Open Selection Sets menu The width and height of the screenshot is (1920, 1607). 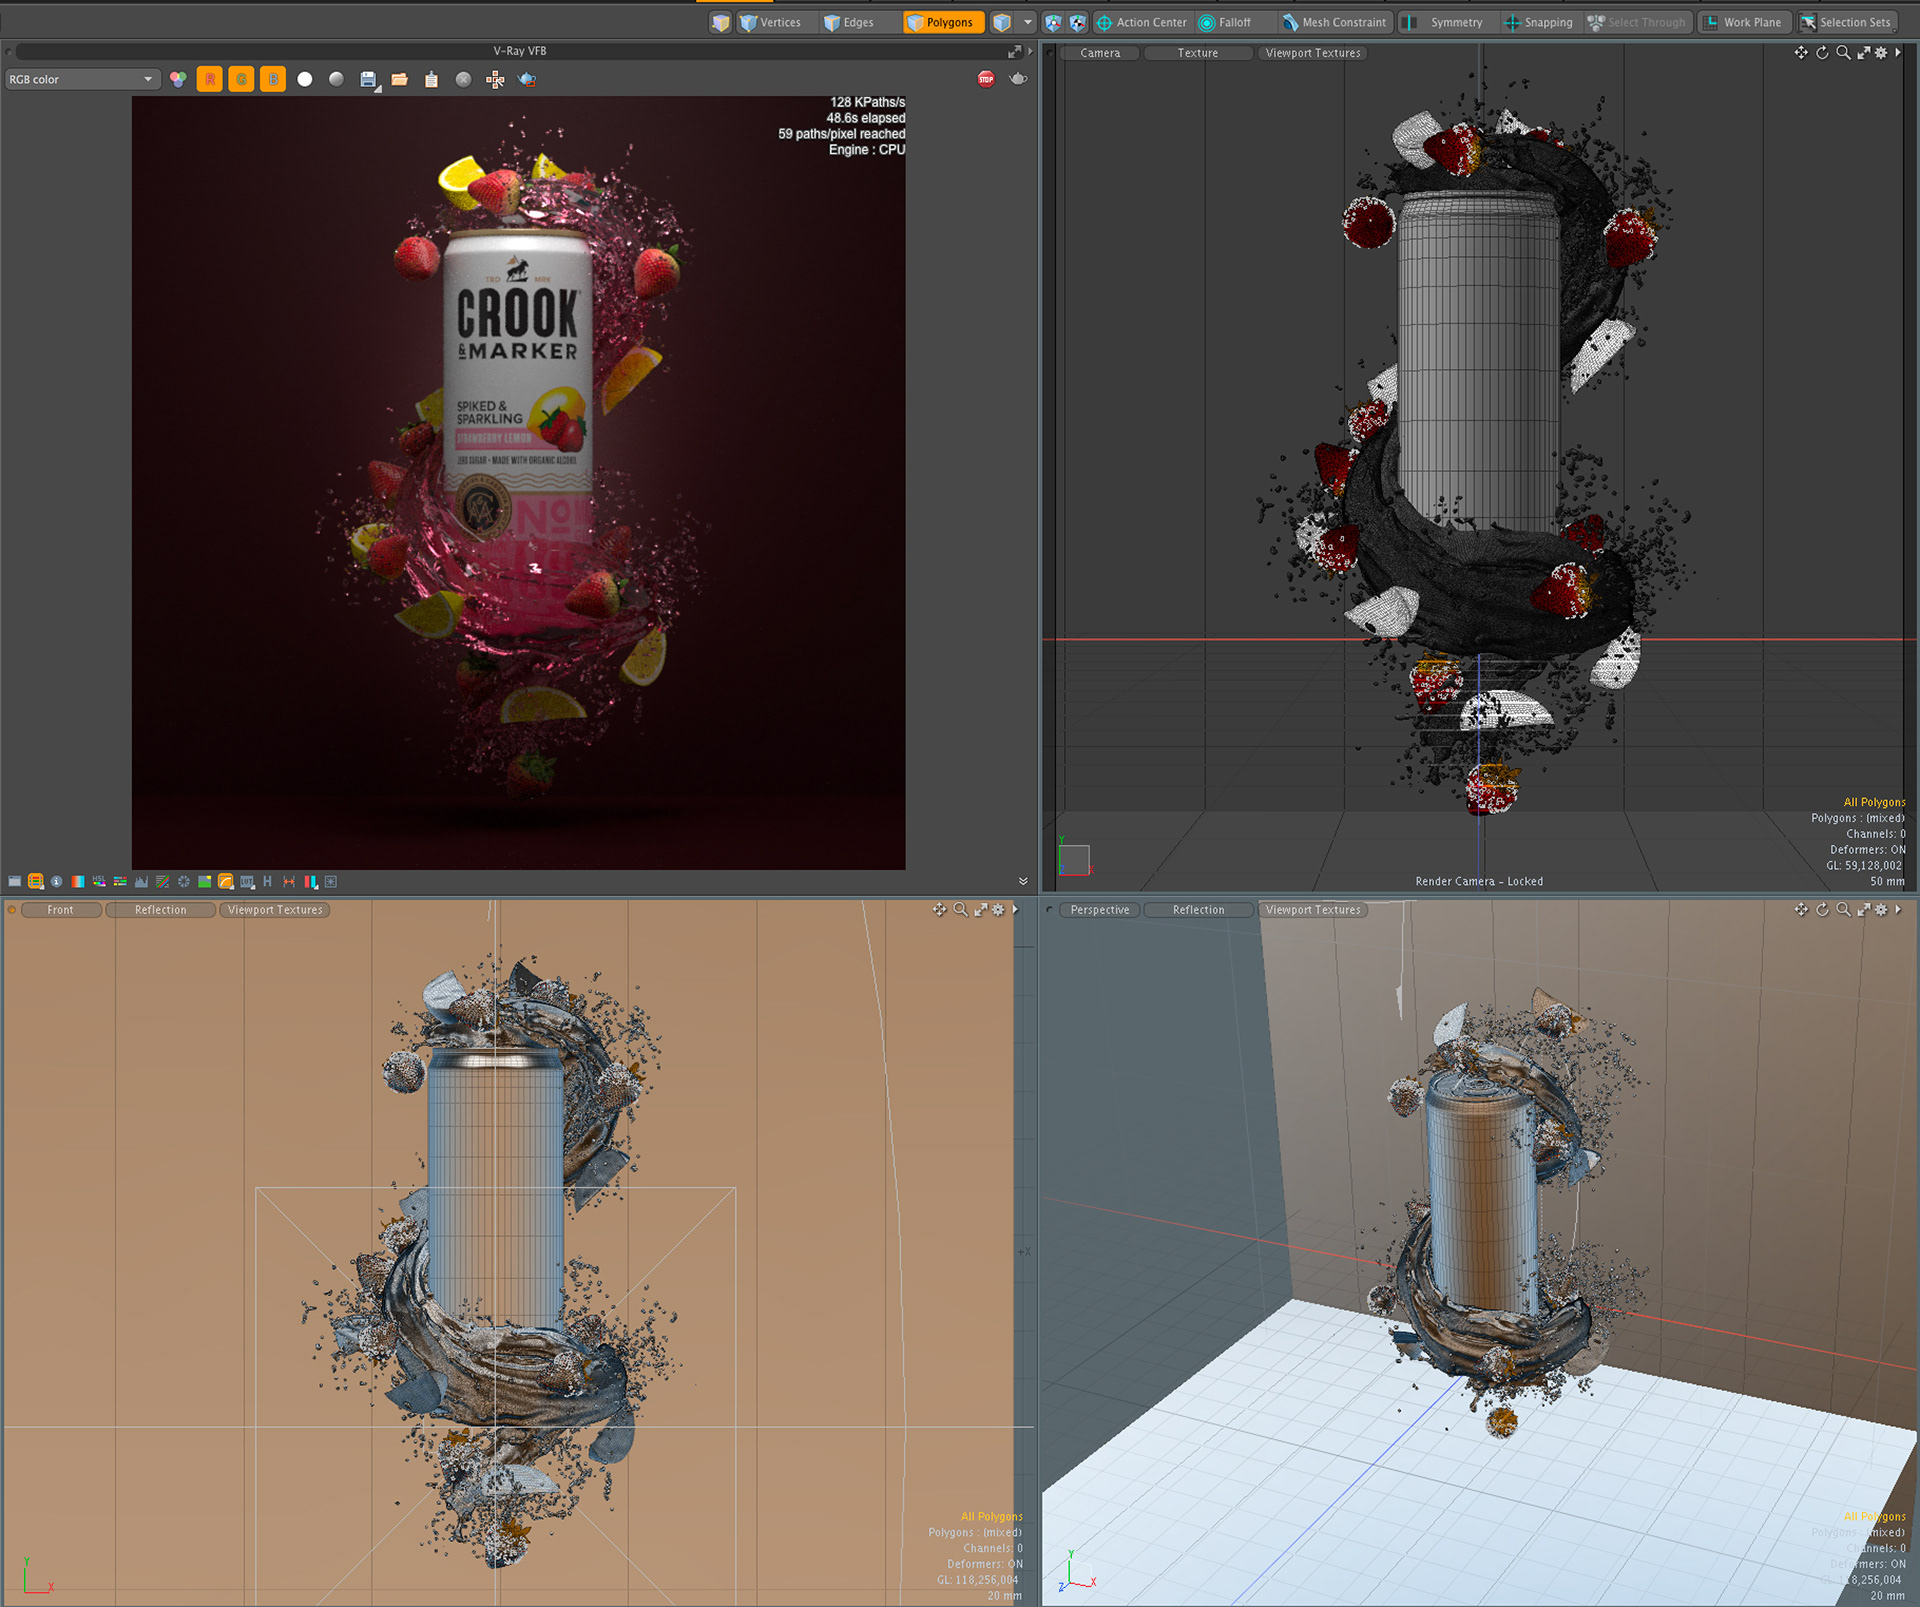[1846, 22]
